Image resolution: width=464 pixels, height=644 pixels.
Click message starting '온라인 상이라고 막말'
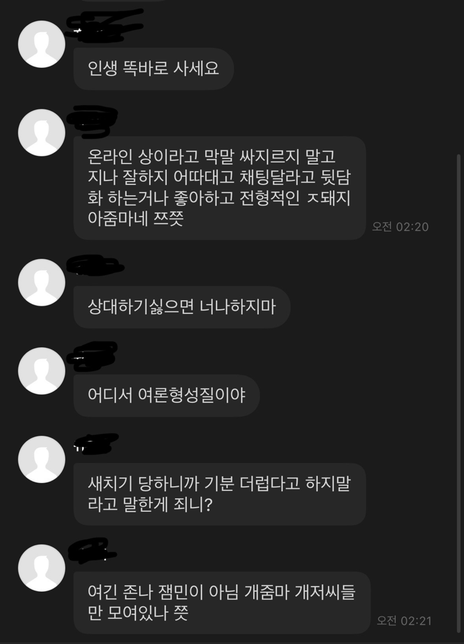pyautogui.click(x=220, y=188)
